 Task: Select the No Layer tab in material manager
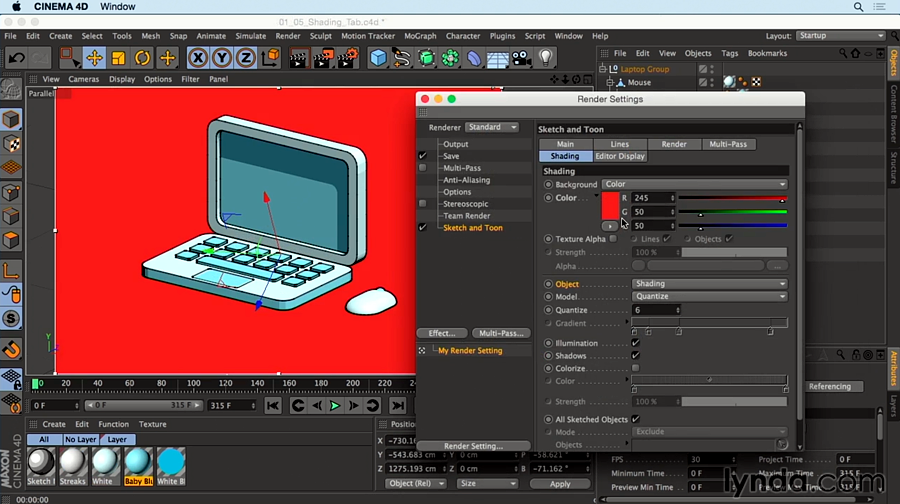(80, 439)
